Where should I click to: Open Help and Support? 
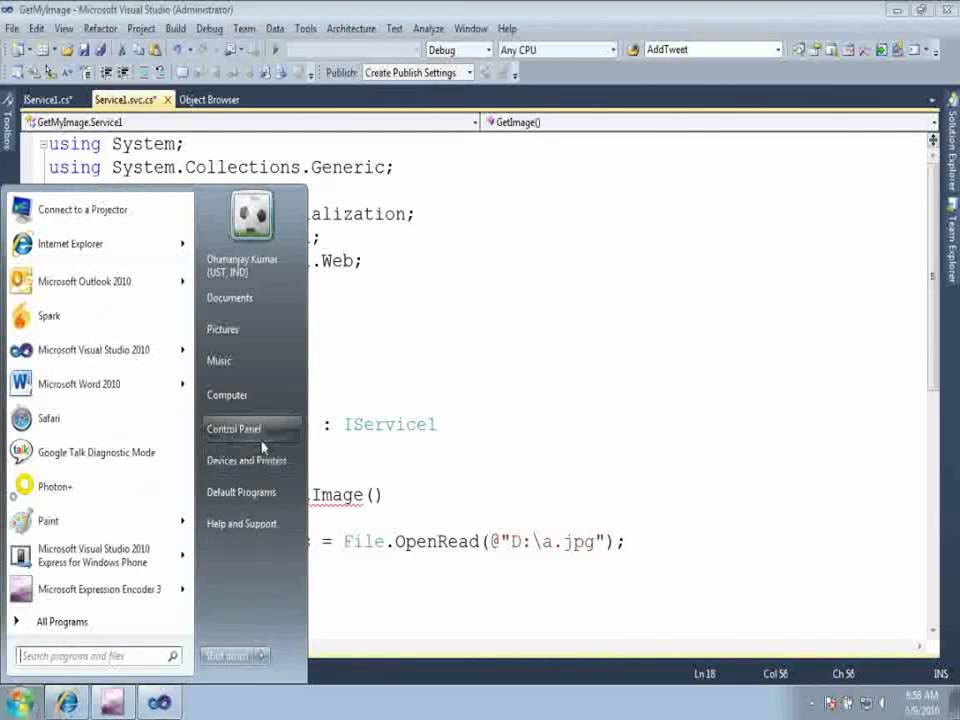click(241, 524)
